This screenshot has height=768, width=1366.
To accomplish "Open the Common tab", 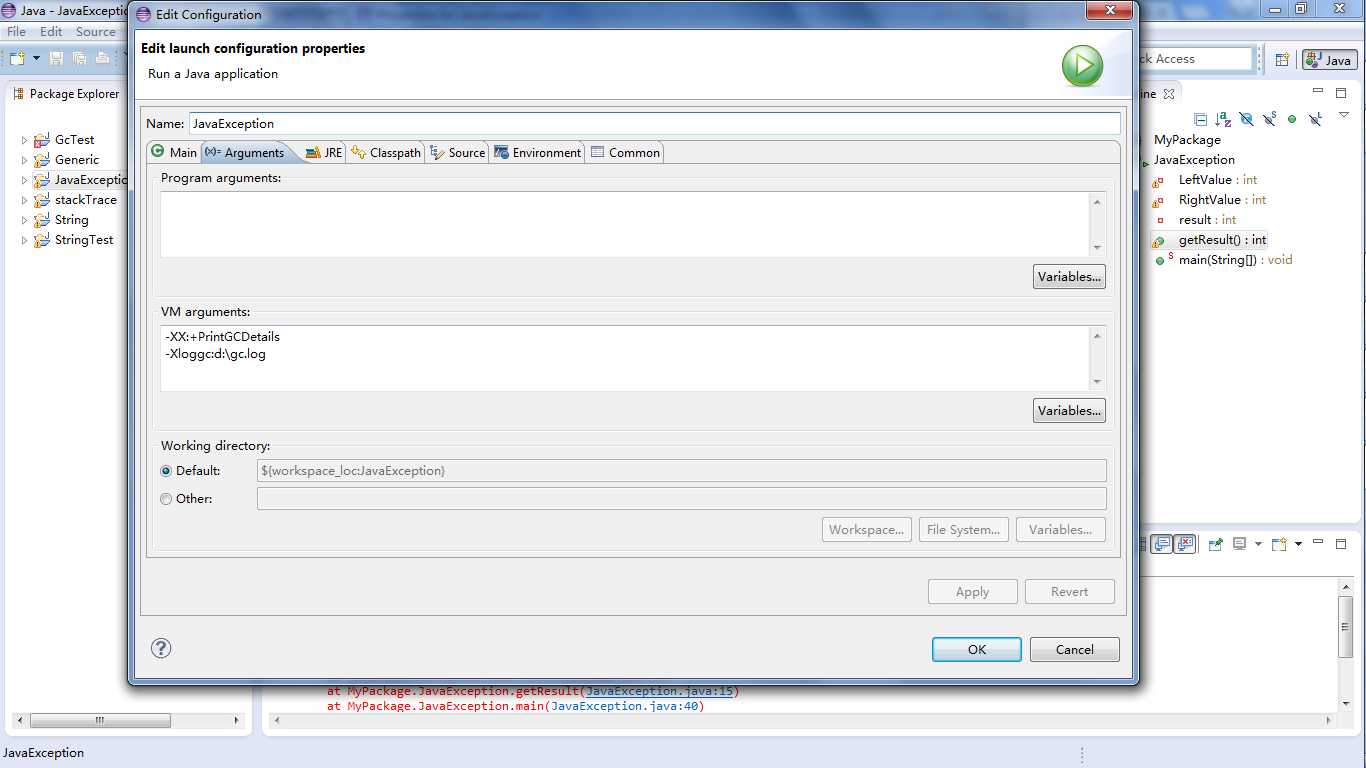I will point(625,152).
